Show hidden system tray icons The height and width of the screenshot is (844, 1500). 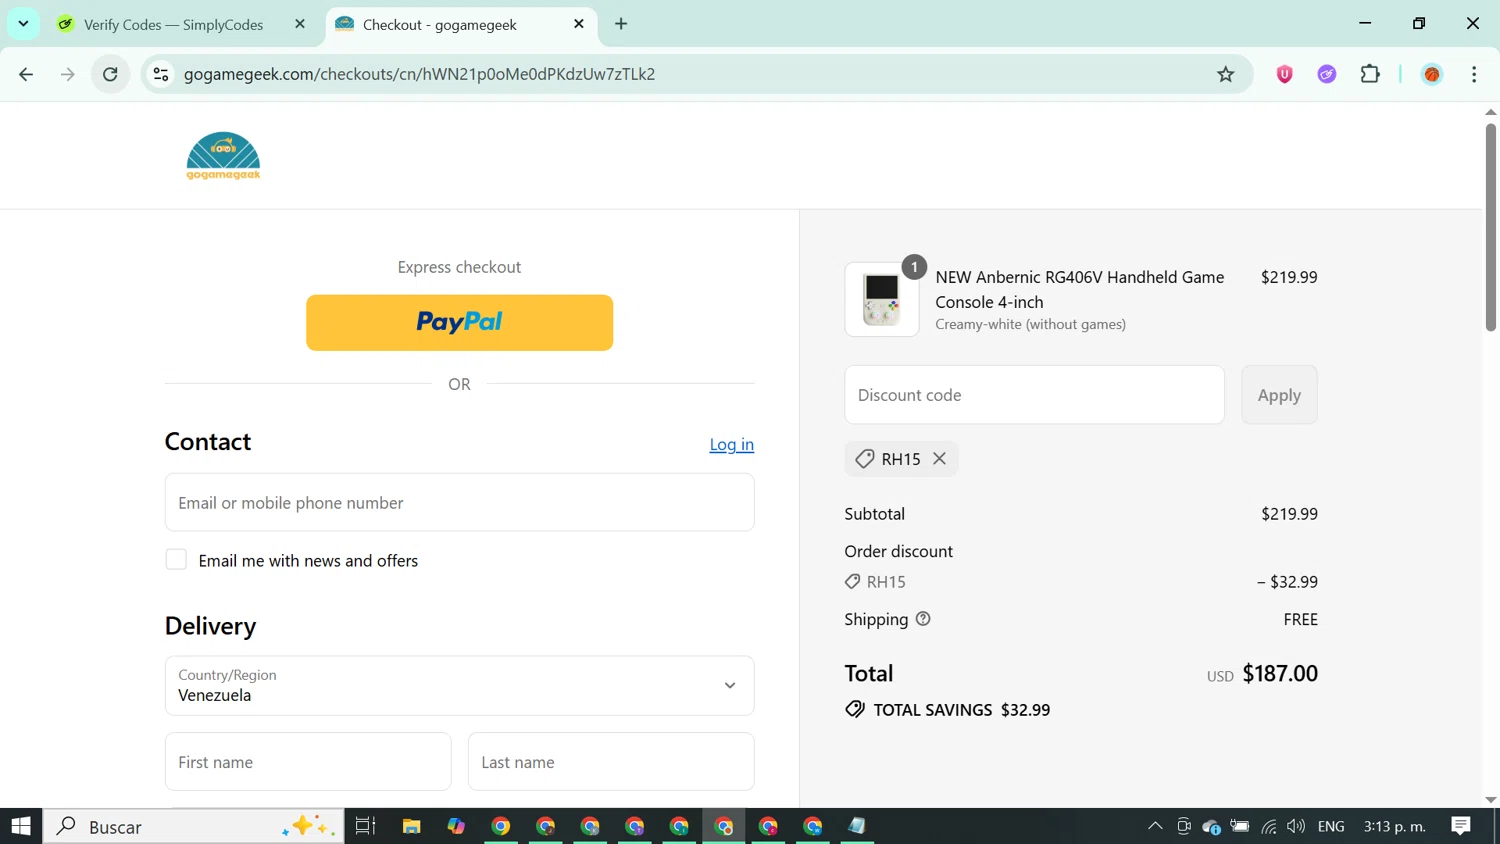click(1155, 826)
